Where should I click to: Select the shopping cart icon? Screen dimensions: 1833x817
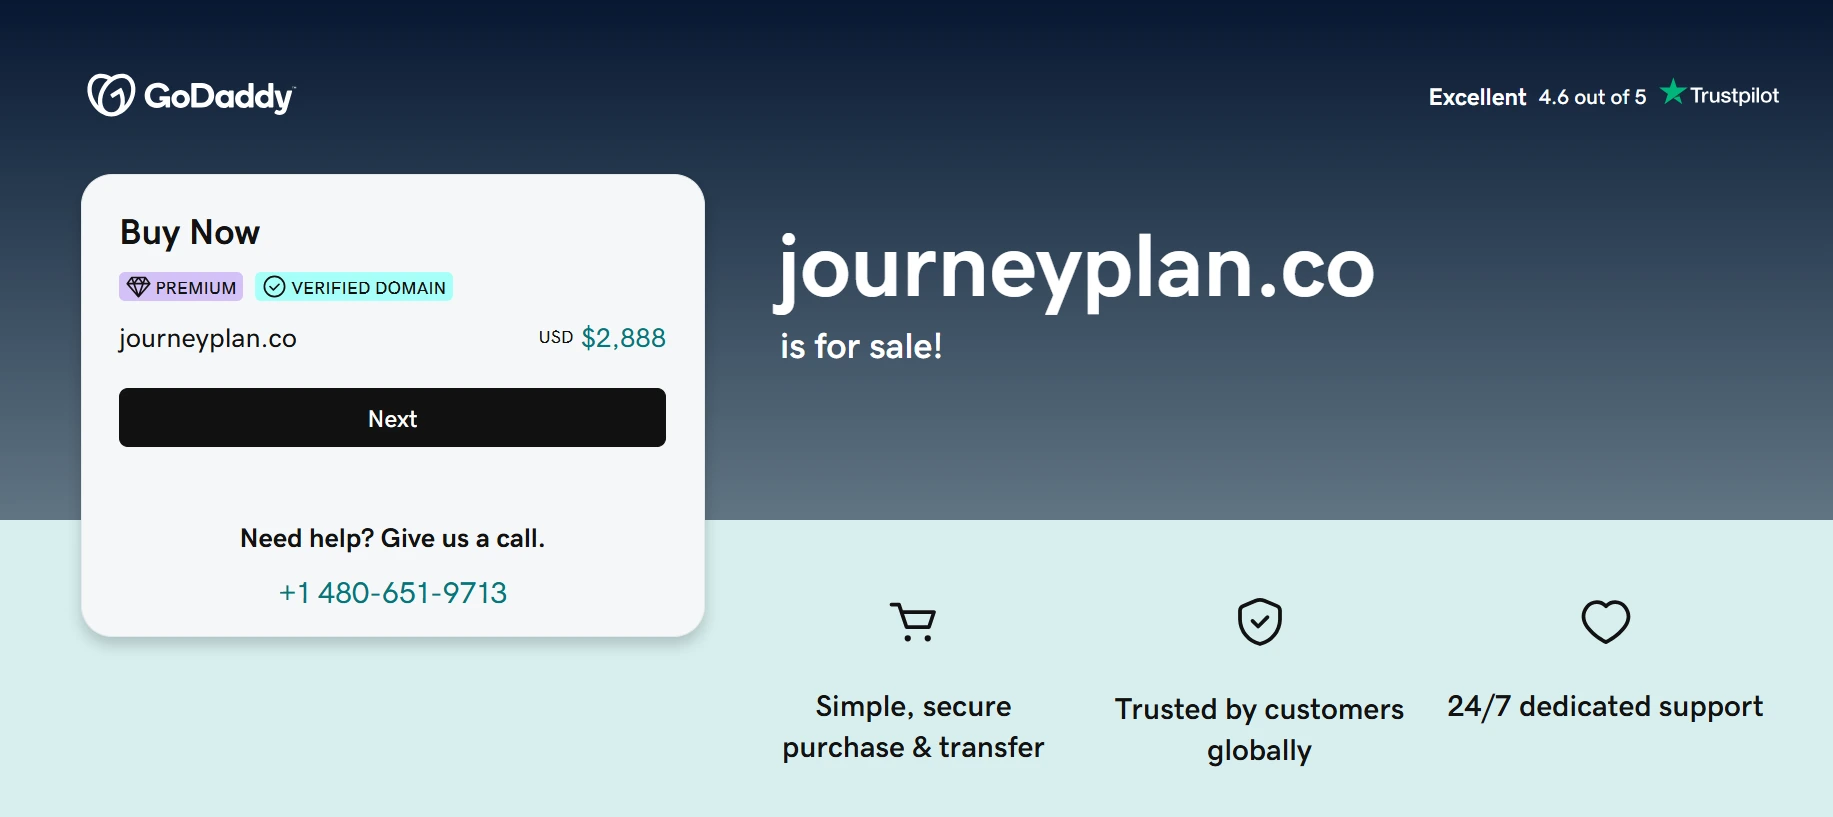tap(912, 621)
